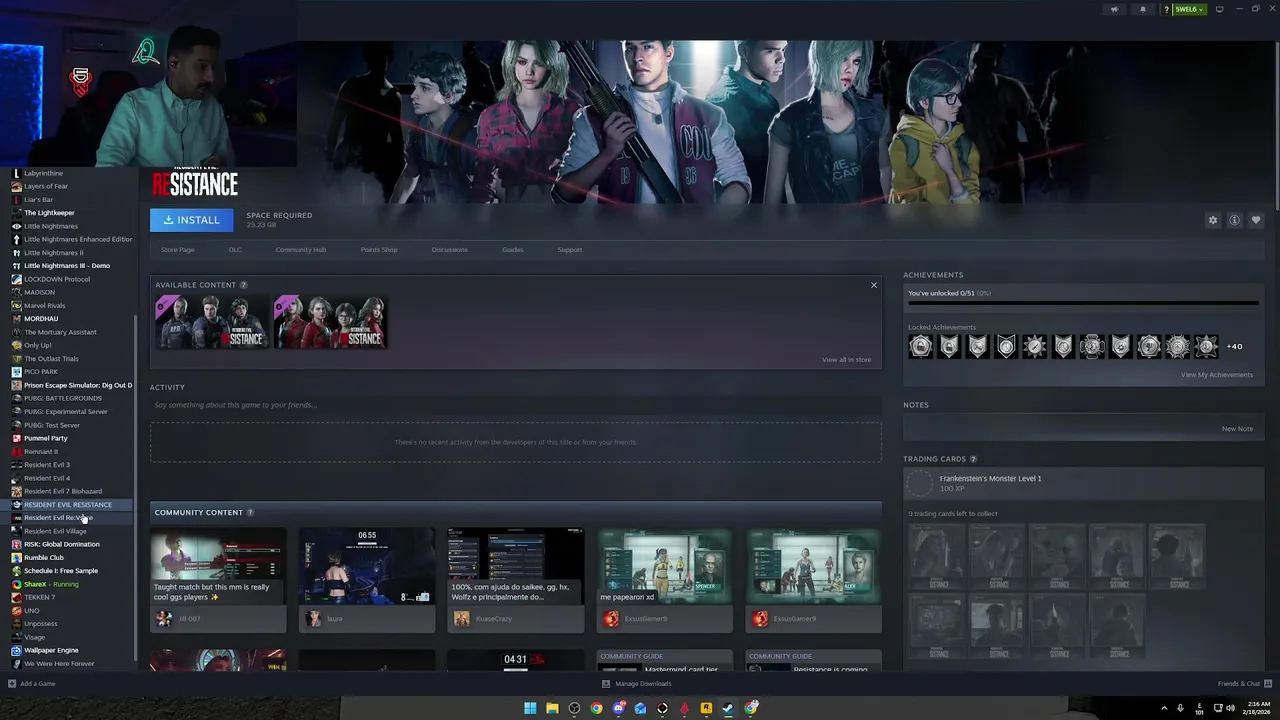Screen dimensions: 1280x720
Task: Open the first Resistance DLC thumbnail
Action: 211,322
